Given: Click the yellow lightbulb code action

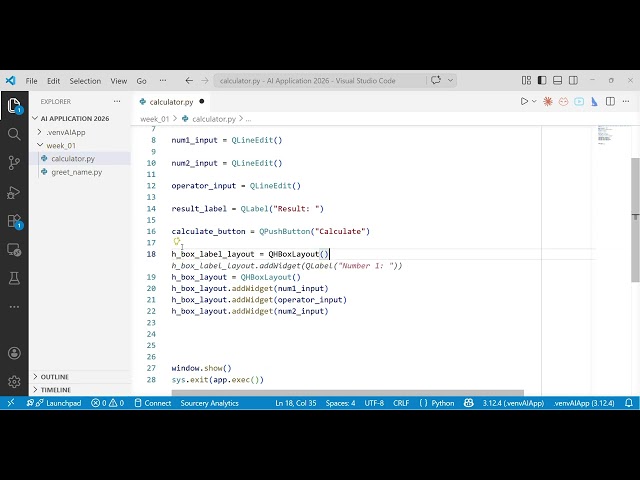Looking at the screenshot, I should (x=176, y=242).
